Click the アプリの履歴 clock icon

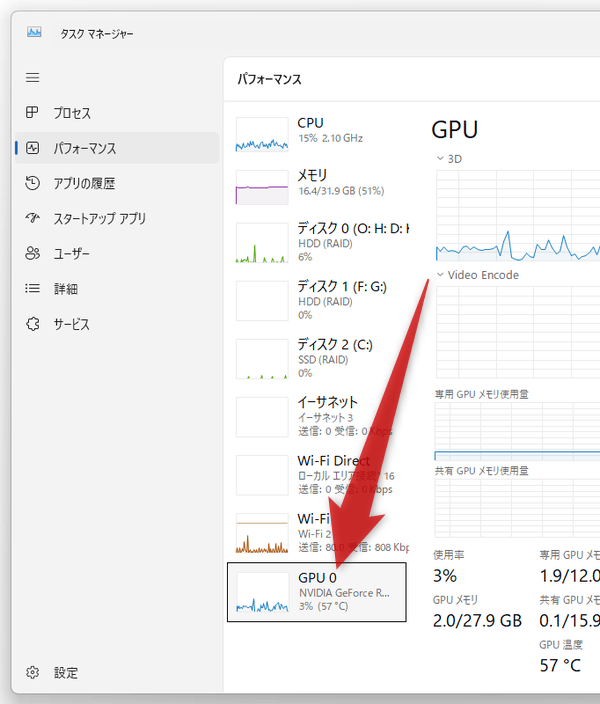[x=32, y=183]
